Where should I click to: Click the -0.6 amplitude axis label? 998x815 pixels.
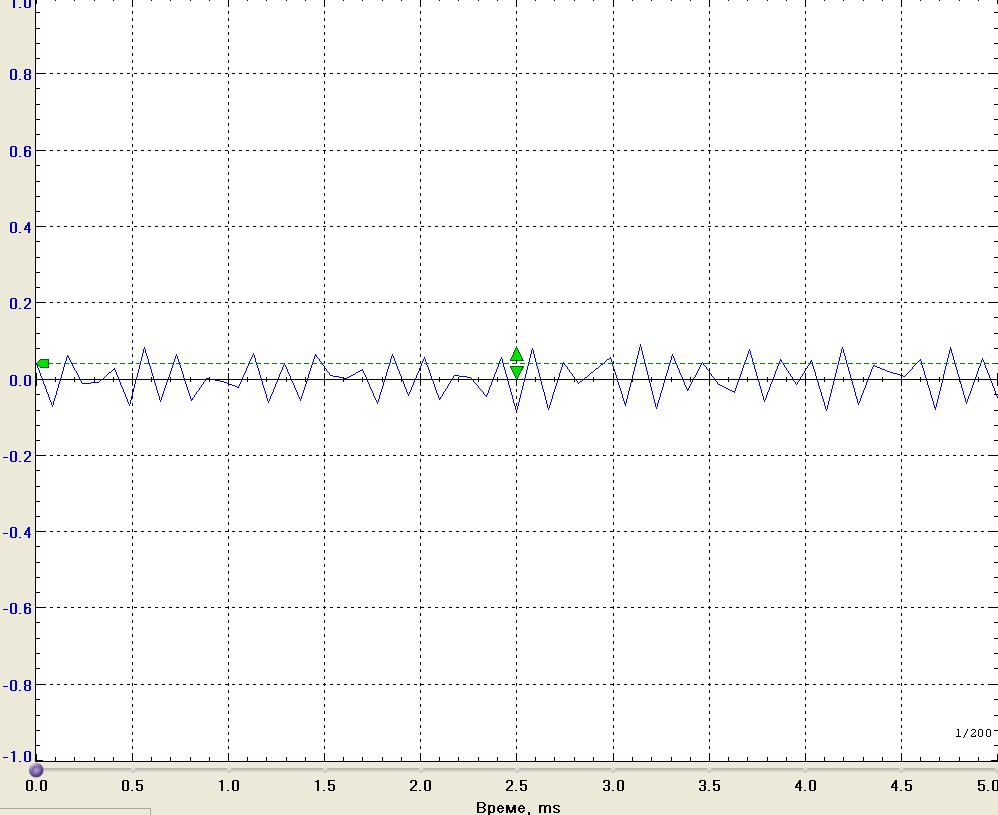coord(17,609)
